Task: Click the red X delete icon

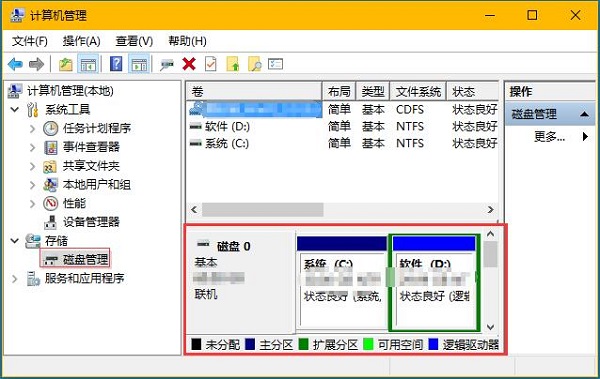Action: tap(189, 64)
